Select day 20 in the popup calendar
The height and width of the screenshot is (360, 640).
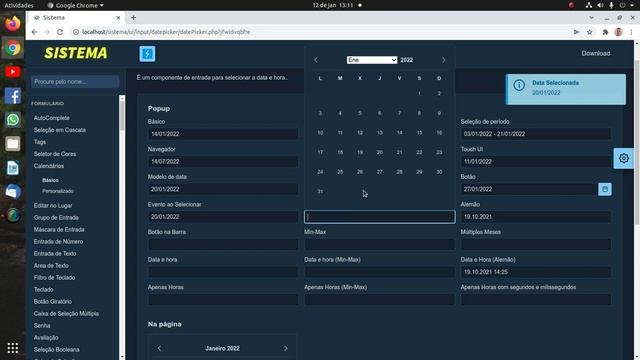tap(380, 152)
